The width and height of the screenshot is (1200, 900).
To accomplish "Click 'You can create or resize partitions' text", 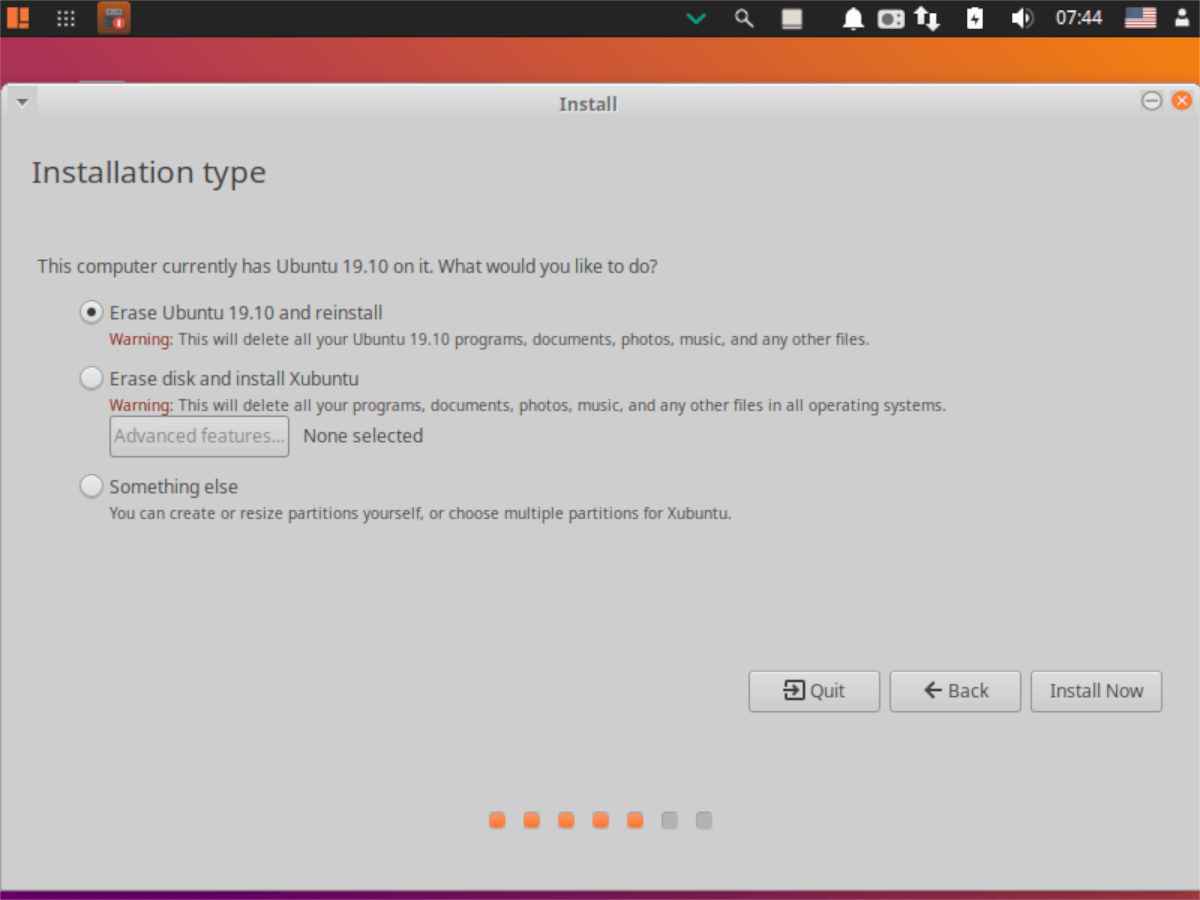I will (420, 514).
